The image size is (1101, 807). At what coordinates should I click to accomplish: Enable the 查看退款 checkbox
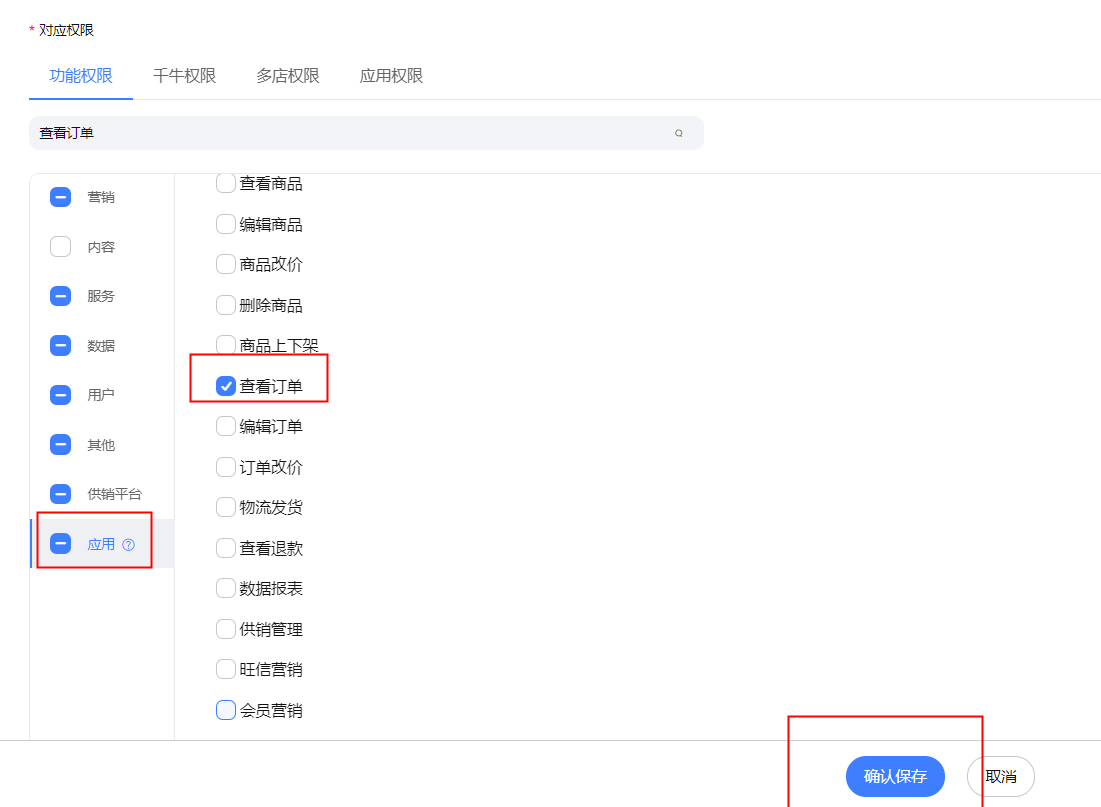point(226,548)
